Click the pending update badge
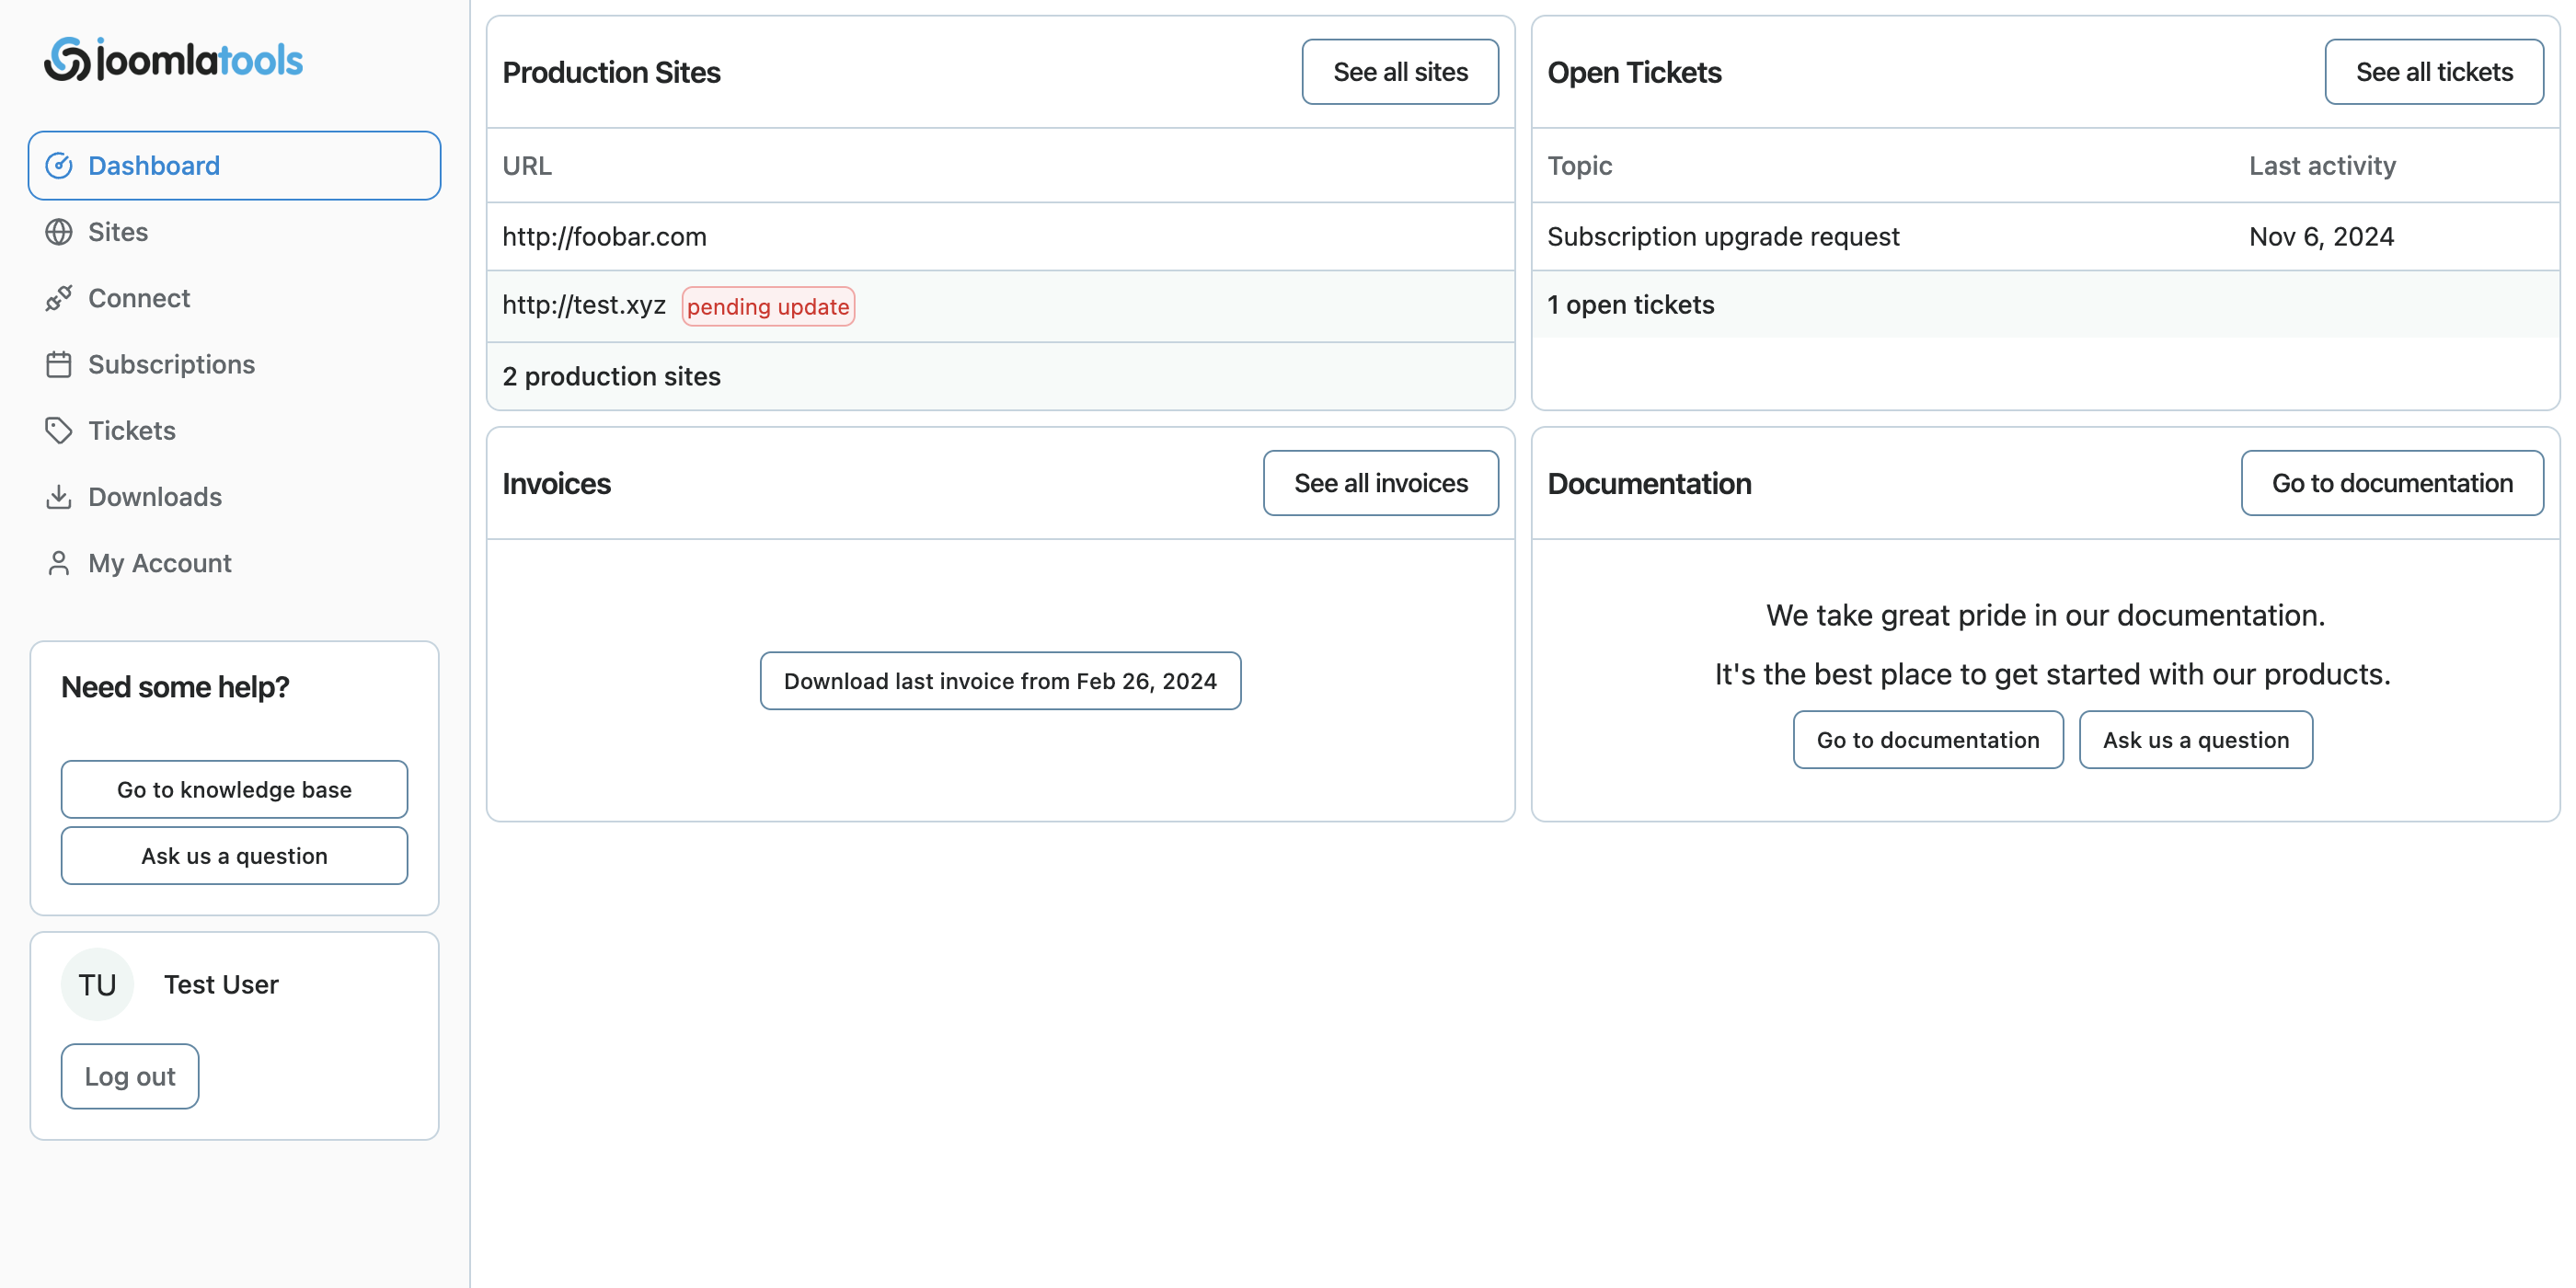 point(767,306)
